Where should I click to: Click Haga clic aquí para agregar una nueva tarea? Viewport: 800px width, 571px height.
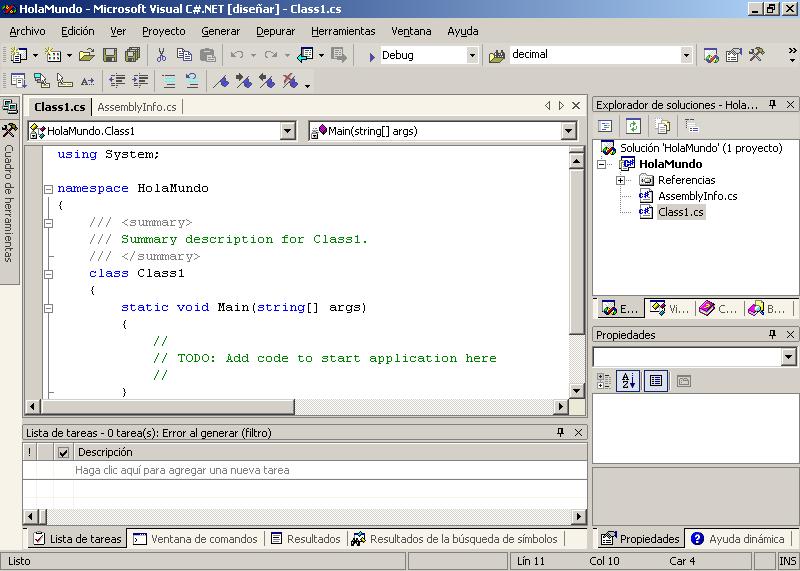point(182,470)
